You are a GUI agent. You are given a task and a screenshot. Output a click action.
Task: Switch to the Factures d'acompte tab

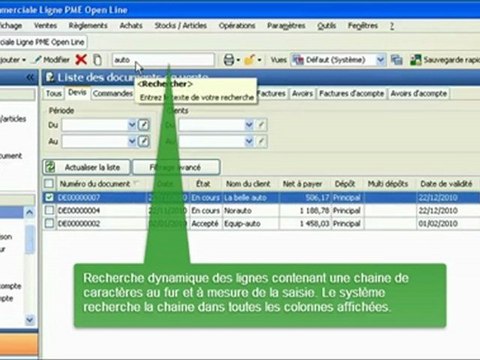pyautogui.click(x=352, y=94)
